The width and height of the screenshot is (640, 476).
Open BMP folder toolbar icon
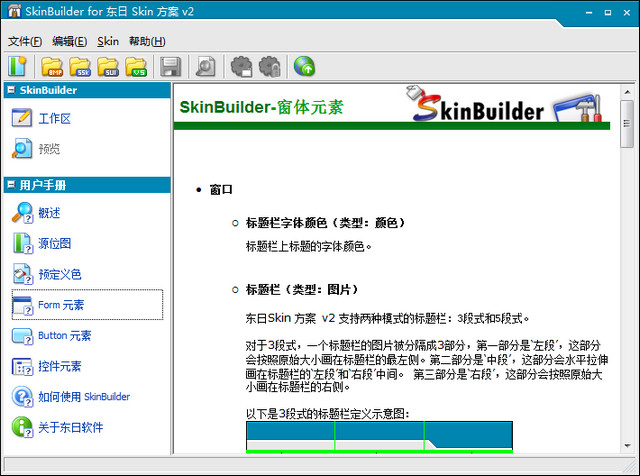tap(52, 67)
